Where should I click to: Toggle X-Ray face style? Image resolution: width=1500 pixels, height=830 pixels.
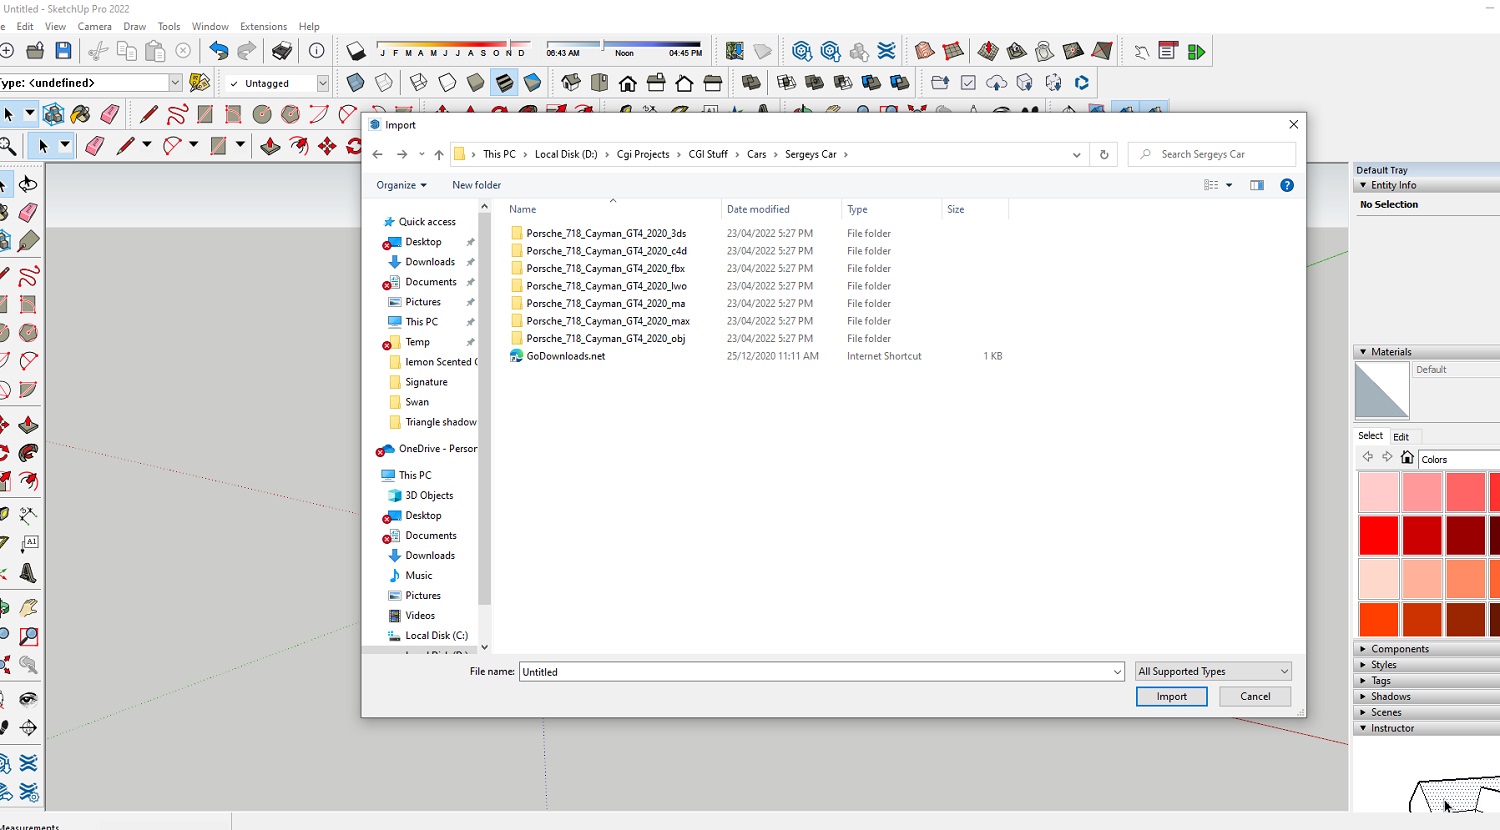click(x=355, y=83)
